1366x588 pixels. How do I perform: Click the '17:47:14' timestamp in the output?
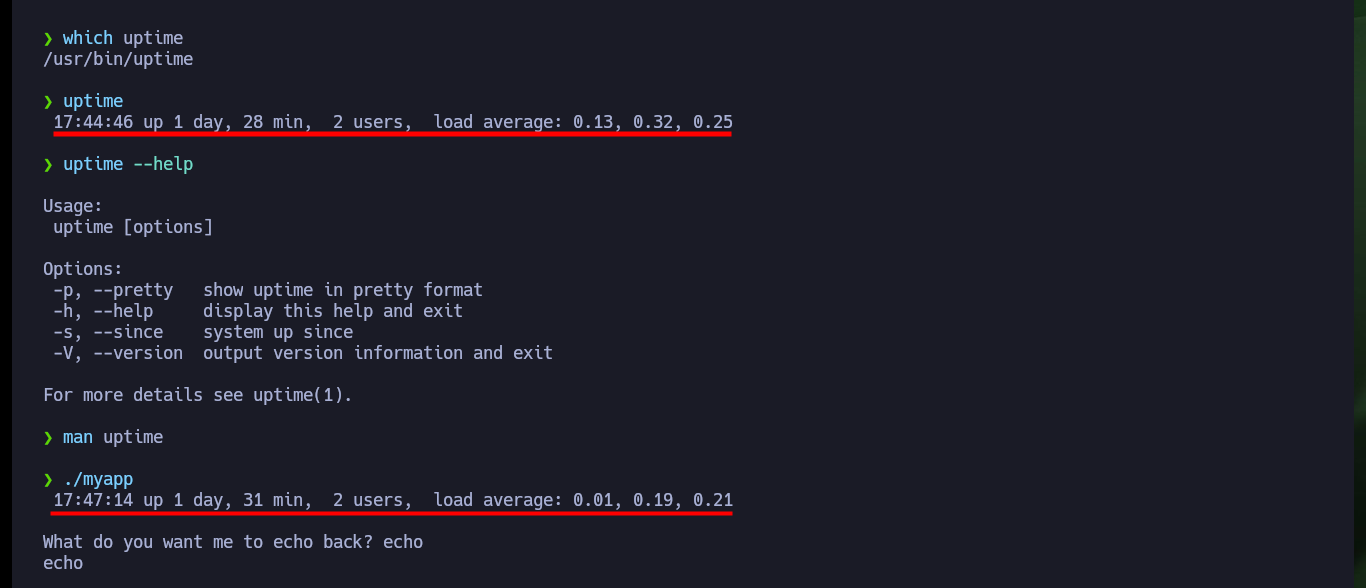click(93, 500)
